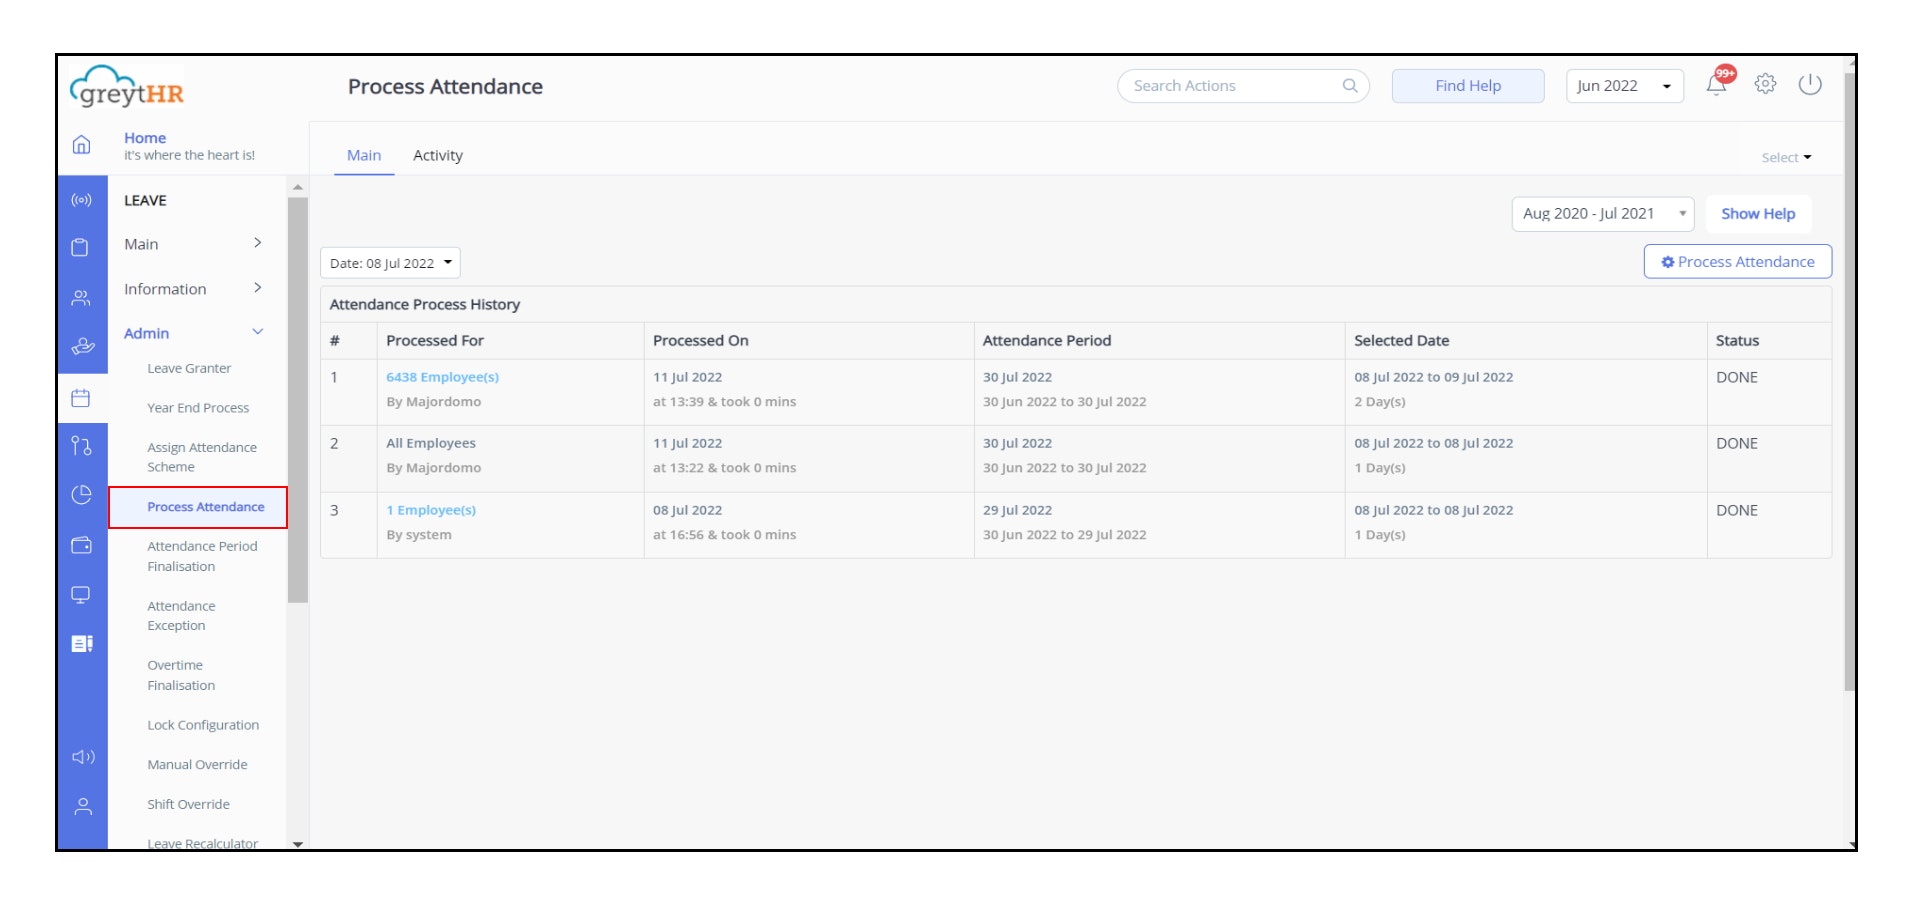Open the settings gear icon
The width and height of the screenshot is (1911, 907).
[x=1765, y=85]
